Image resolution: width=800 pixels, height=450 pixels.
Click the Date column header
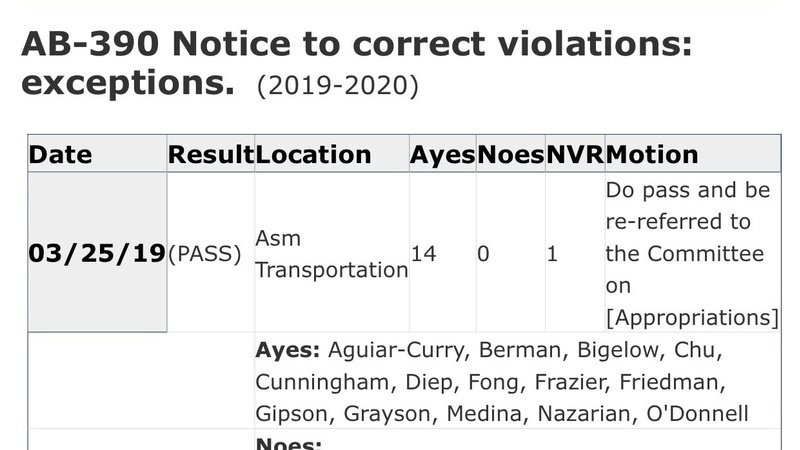pos(61,155)
